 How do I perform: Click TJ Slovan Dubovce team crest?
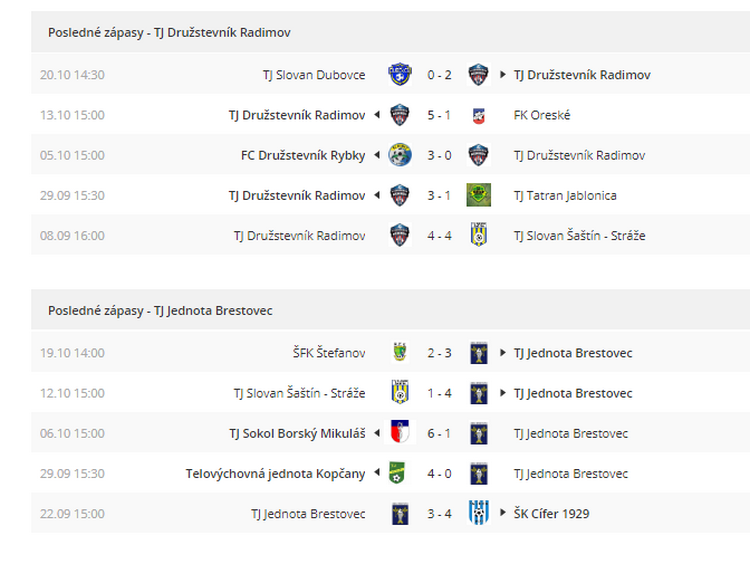400,75
